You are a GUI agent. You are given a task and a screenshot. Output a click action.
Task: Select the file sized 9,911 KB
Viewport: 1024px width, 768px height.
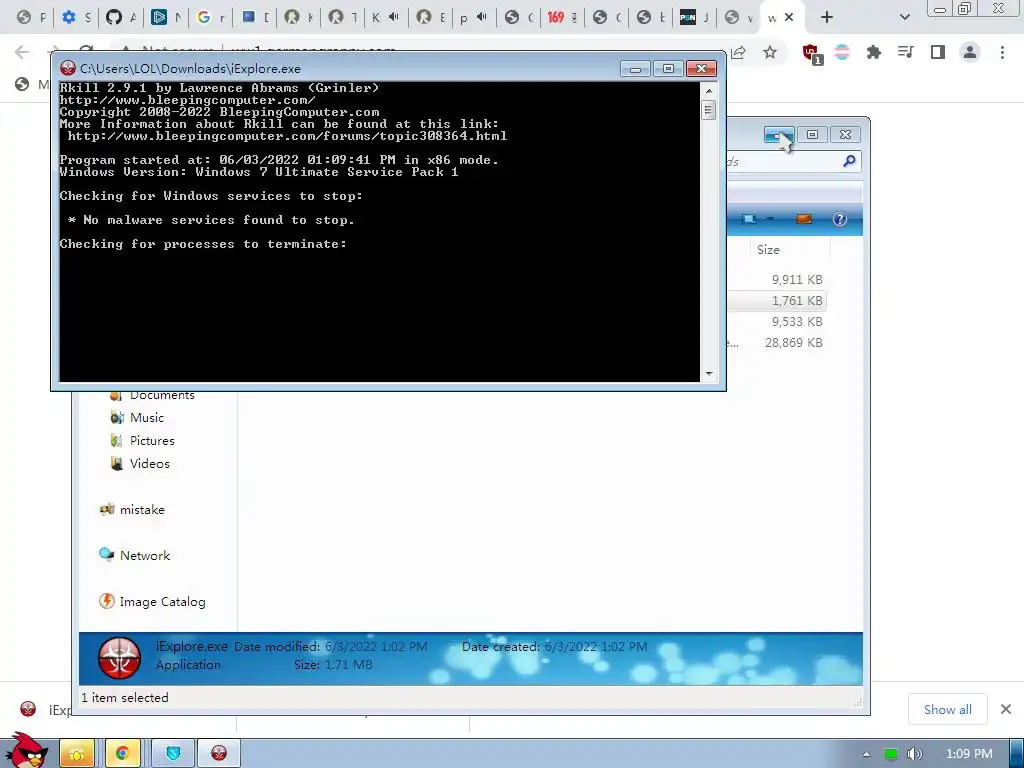point(797,280)
